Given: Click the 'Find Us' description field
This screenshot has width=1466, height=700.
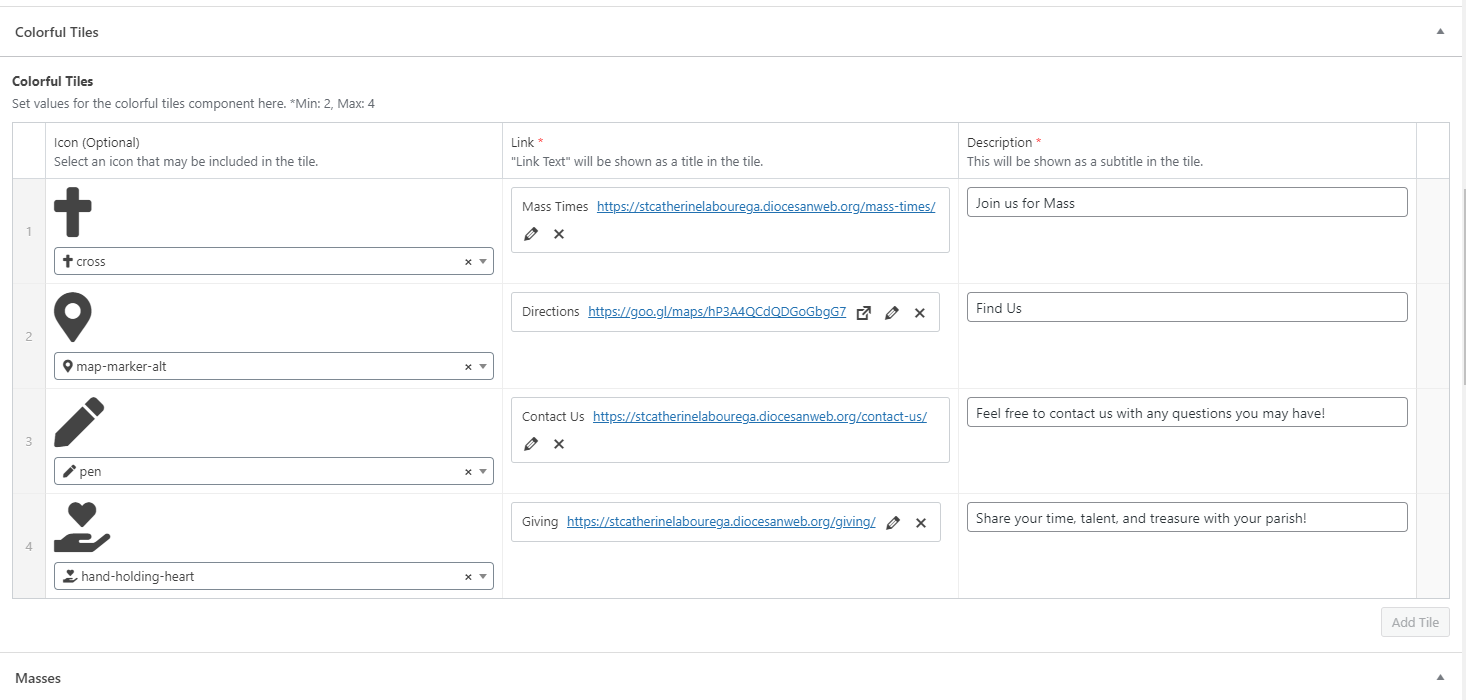Looking at the screenshot, I should click(1186, 308).
